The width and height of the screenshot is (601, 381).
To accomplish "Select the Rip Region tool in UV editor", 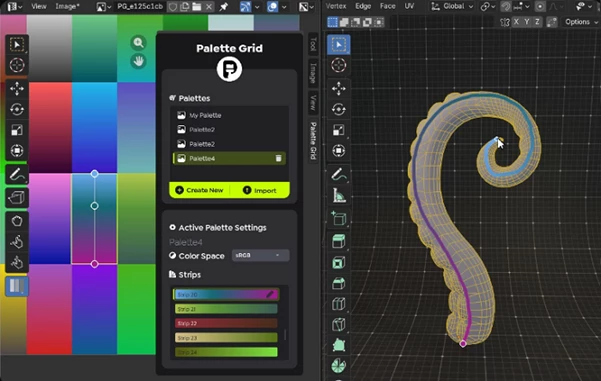I will coord(17,198).
